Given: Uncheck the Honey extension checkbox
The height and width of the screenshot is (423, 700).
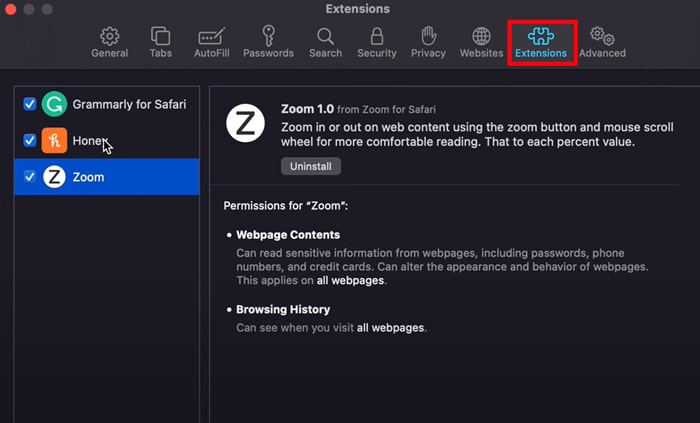Looking at the screenshot, I should 30,141.
